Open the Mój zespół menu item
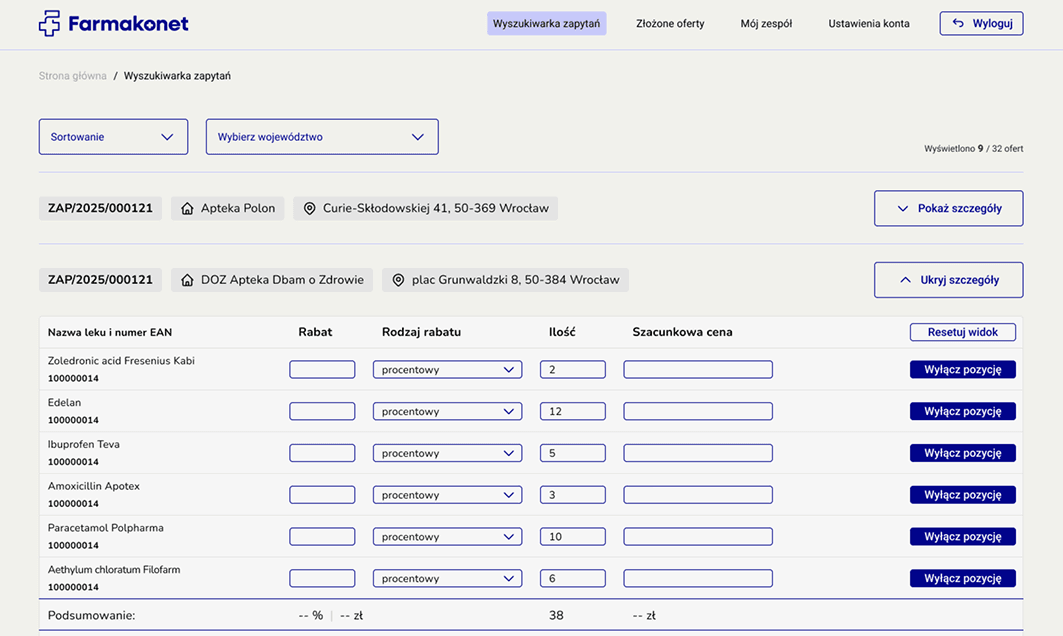 [x=766, y=24]
